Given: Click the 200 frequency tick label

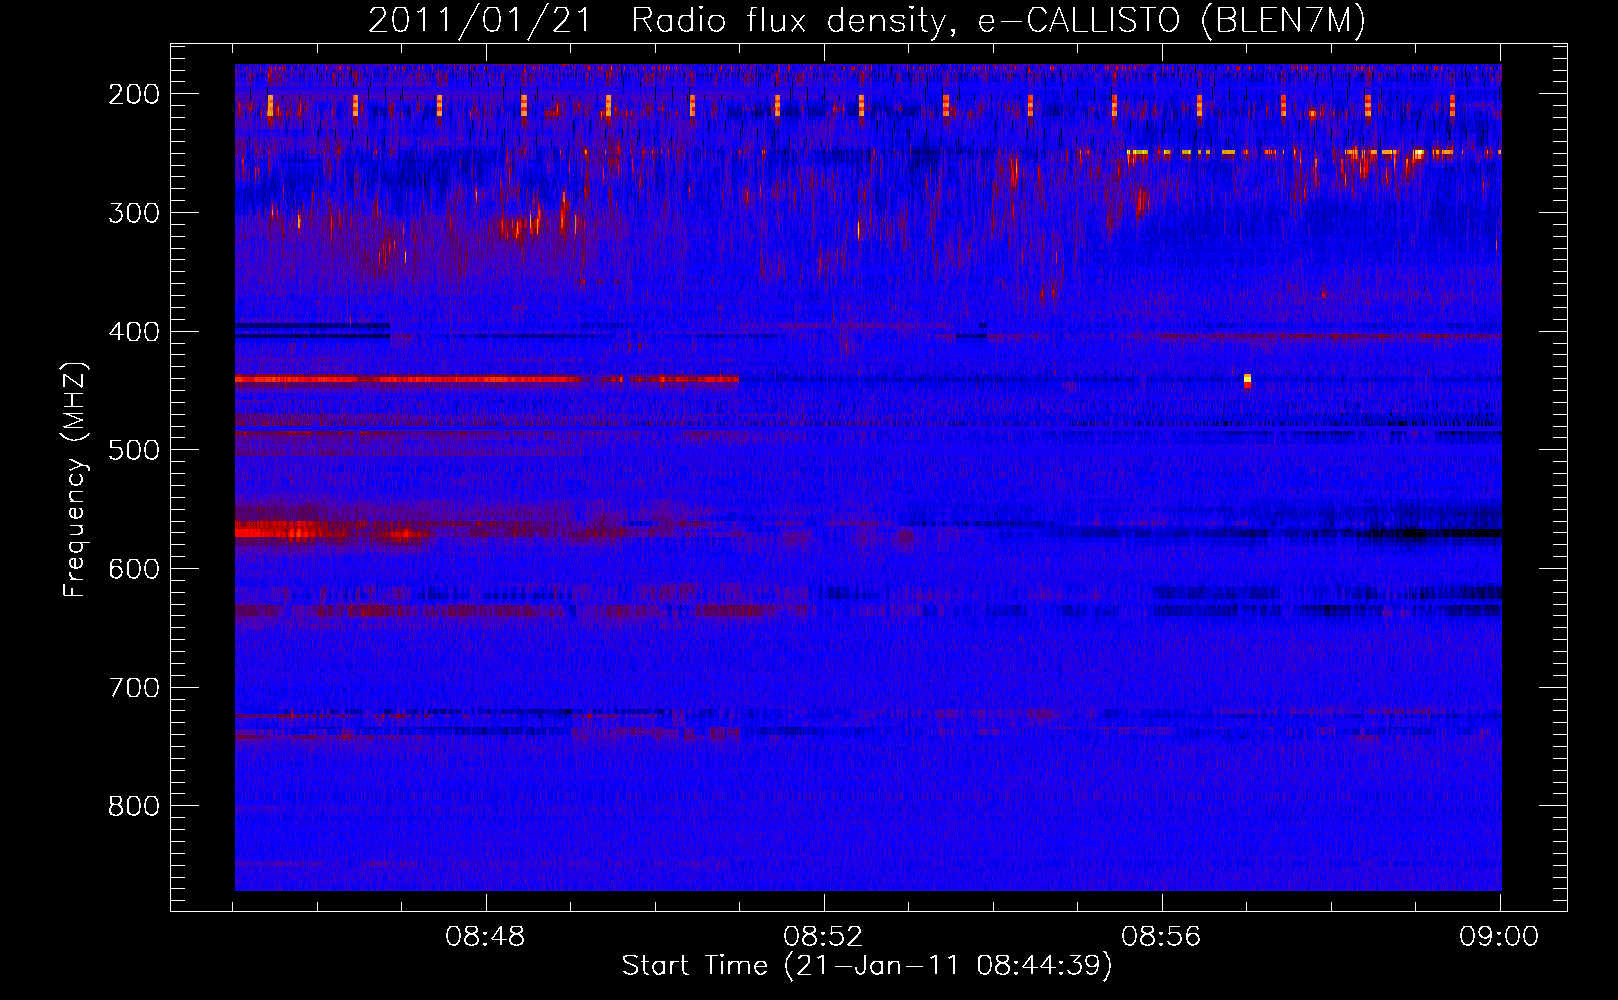Looking at the screenshot, I should [x=134, y=94].
